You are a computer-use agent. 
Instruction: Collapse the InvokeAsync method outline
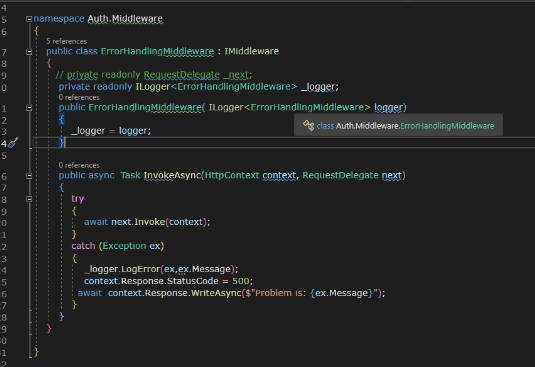(x=29, y=176)
